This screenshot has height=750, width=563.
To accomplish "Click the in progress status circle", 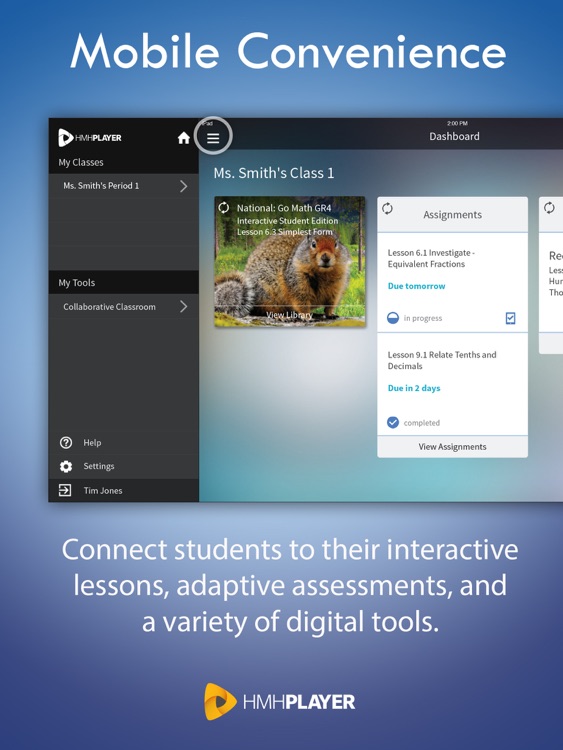I will pos(393,318).
